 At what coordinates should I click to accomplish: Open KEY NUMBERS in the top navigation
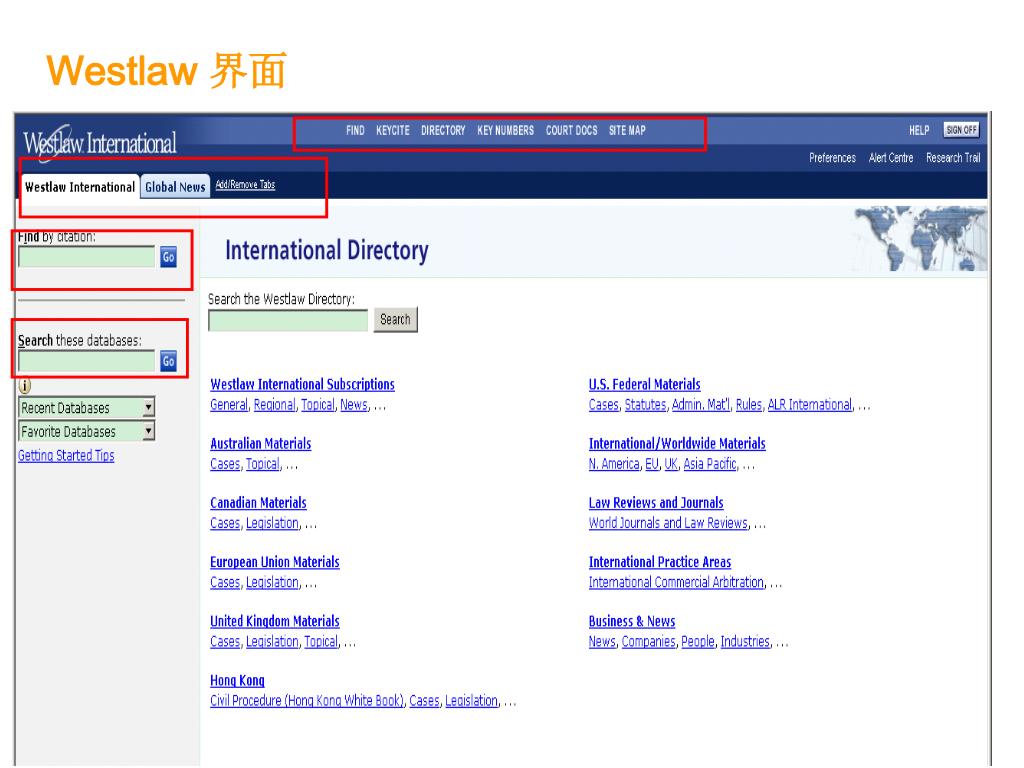tap(505, 131)
